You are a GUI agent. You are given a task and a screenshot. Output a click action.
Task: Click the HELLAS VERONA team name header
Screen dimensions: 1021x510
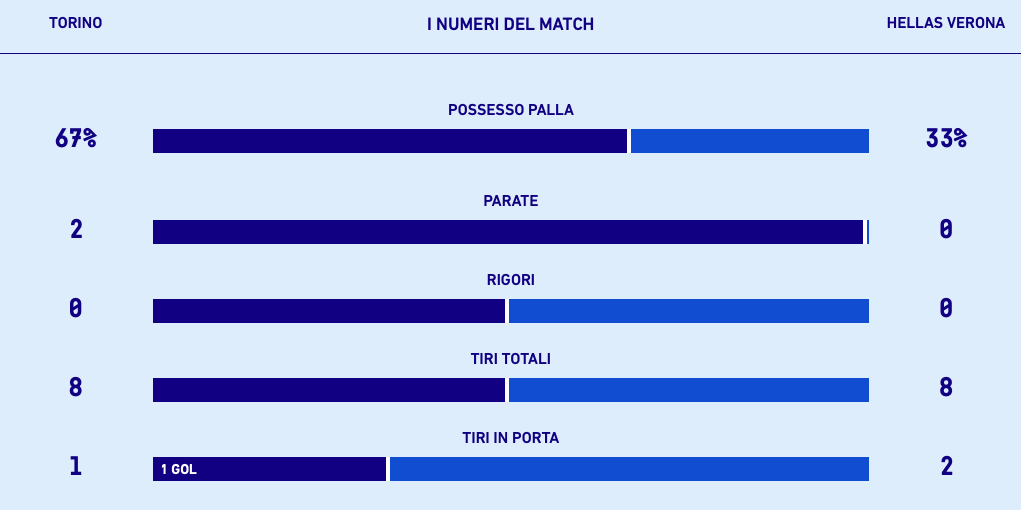tap(945, 23)
